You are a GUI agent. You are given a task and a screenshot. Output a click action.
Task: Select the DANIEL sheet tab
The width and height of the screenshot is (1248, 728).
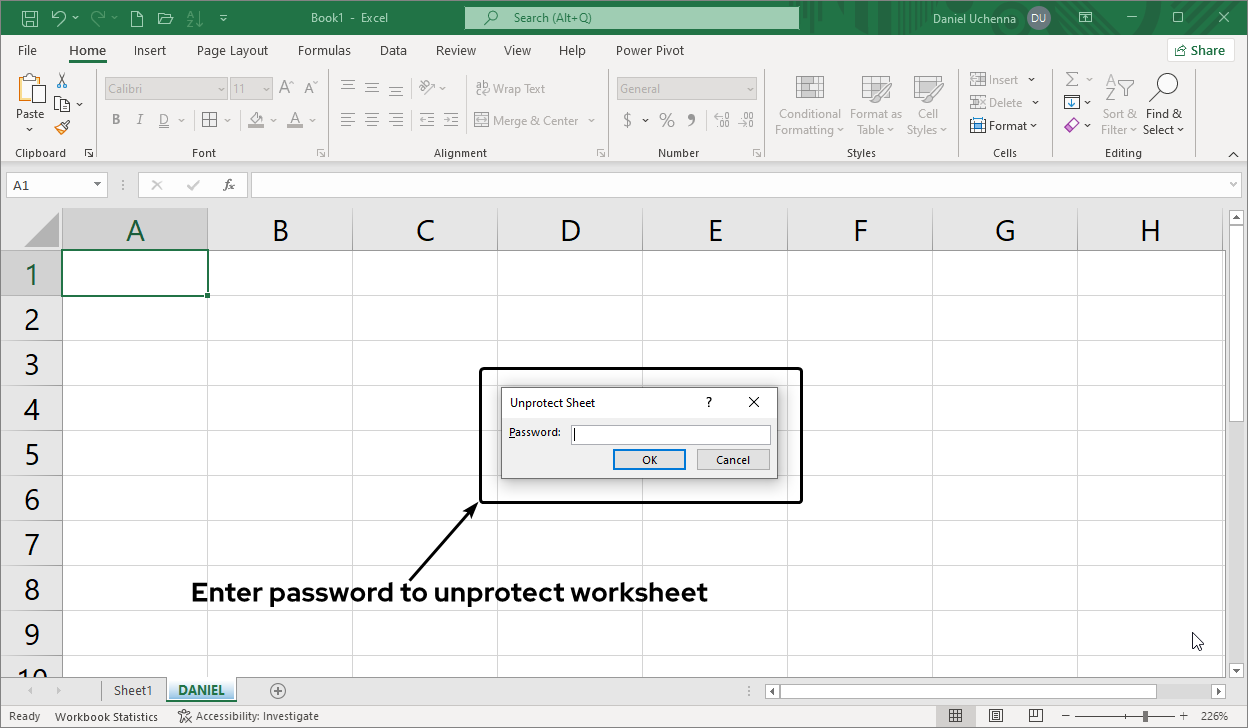tap(201, 690)
